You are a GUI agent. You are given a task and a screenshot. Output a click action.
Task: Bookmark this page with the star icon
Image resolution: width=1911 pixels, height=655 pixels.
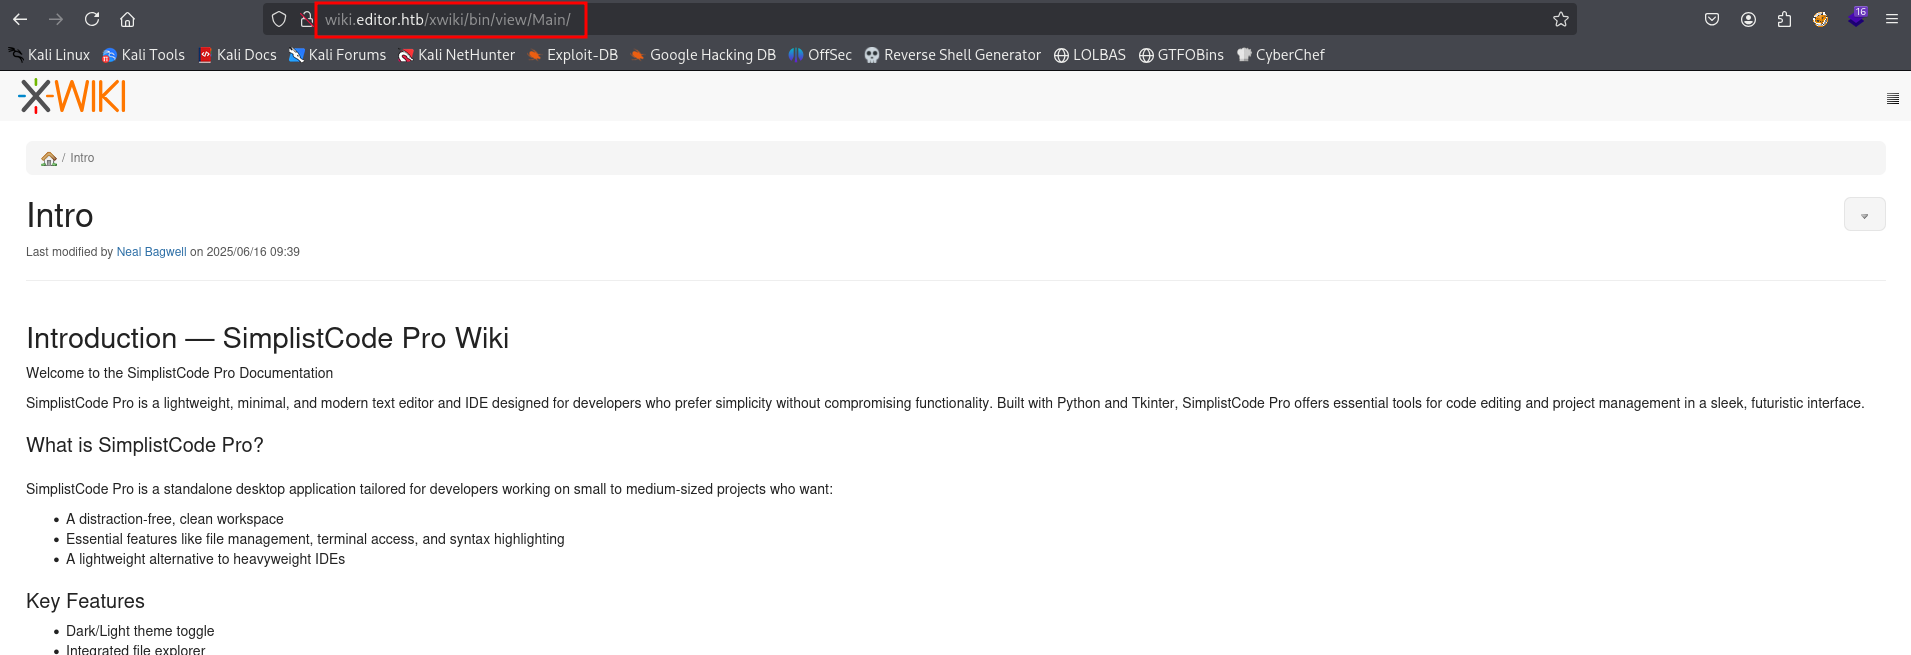point(1560,19)
